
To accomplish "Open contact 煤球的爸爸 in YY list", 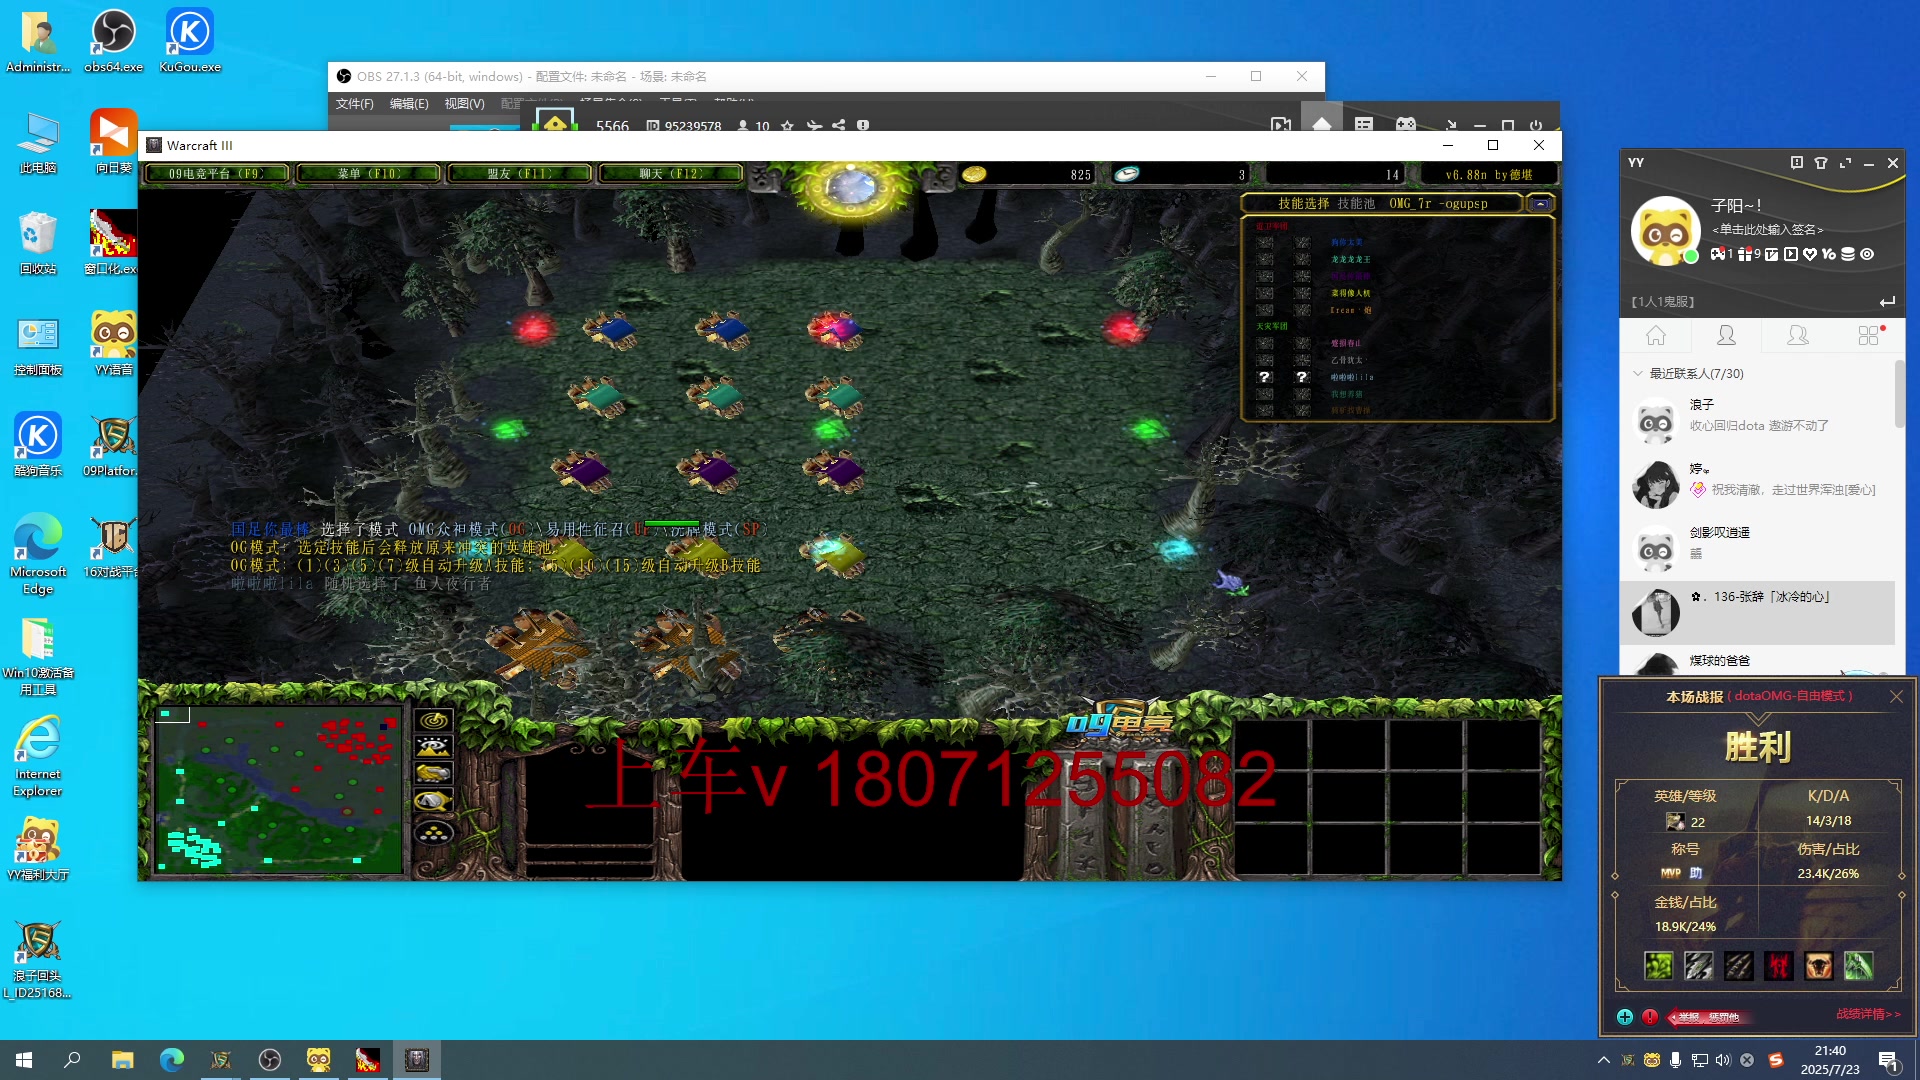I will (x=1757, y=661).
